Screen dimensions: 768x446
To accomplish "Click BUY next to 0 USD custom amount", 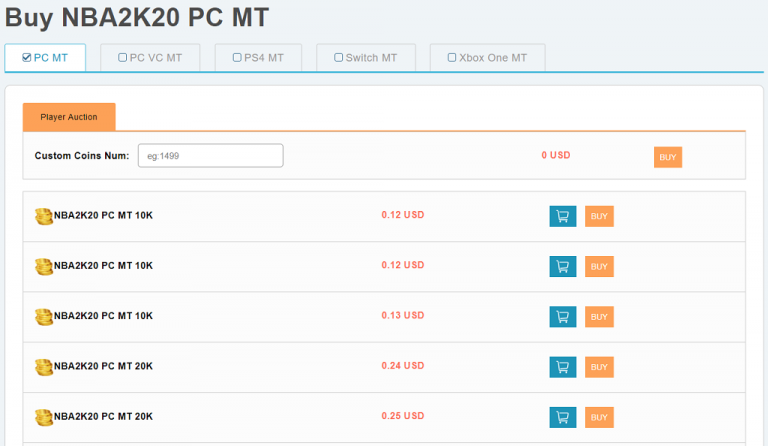I will pos(668,157).
